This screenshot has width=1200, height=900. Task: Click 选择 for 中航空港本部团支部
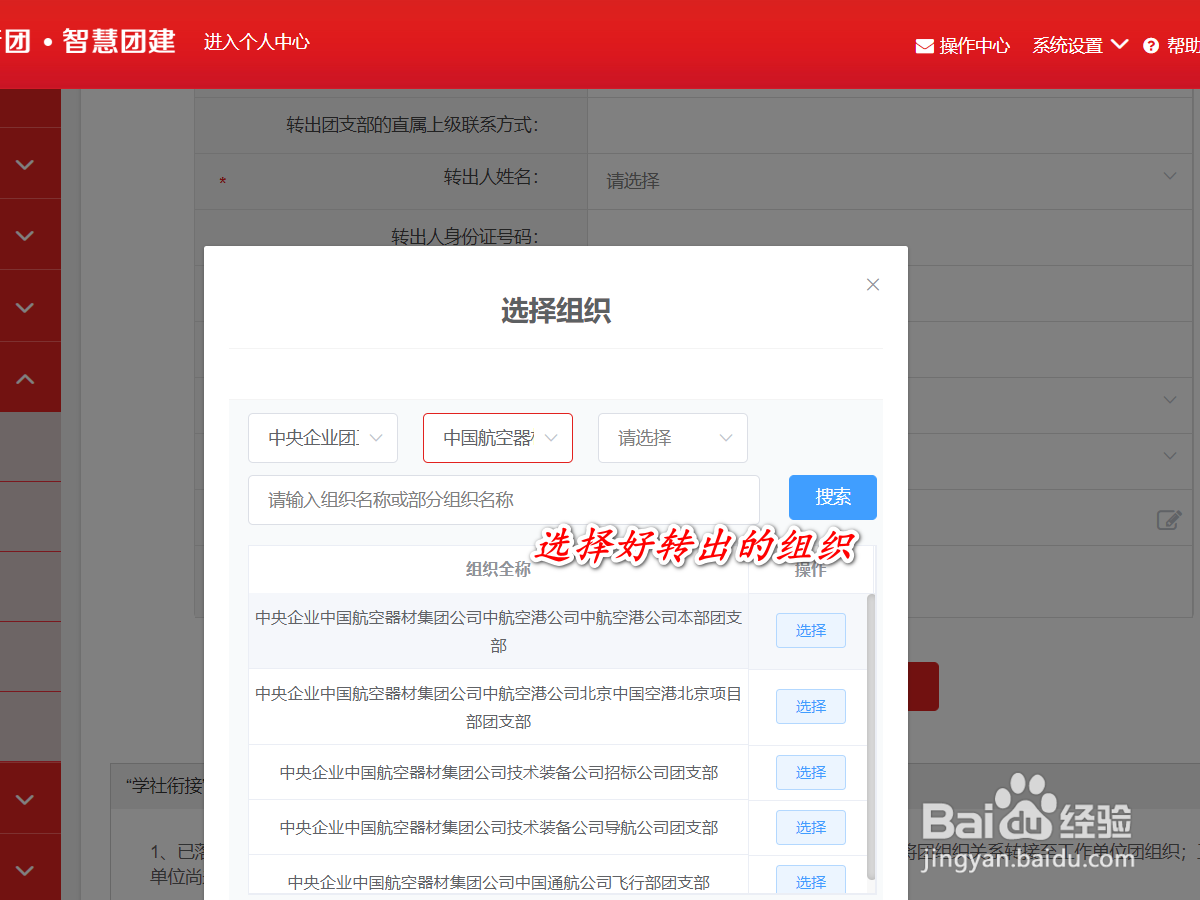[810, 630]
